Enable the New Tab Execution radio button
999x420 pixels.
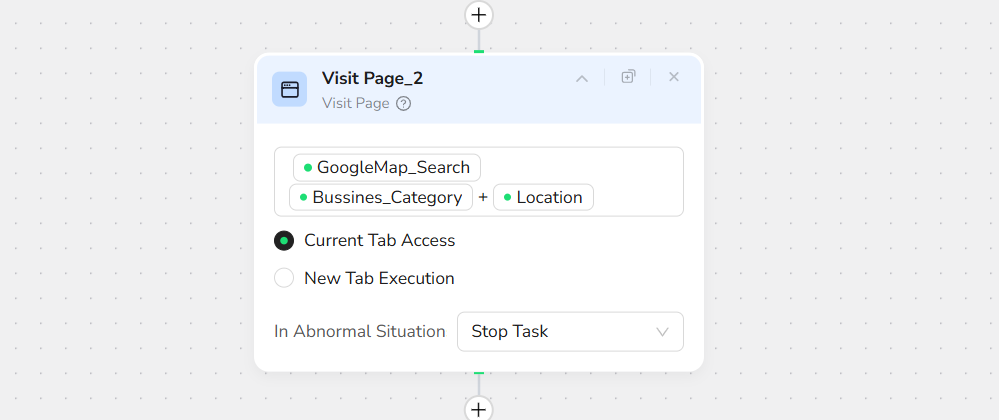pyautogui.click(x=284, y=279)
